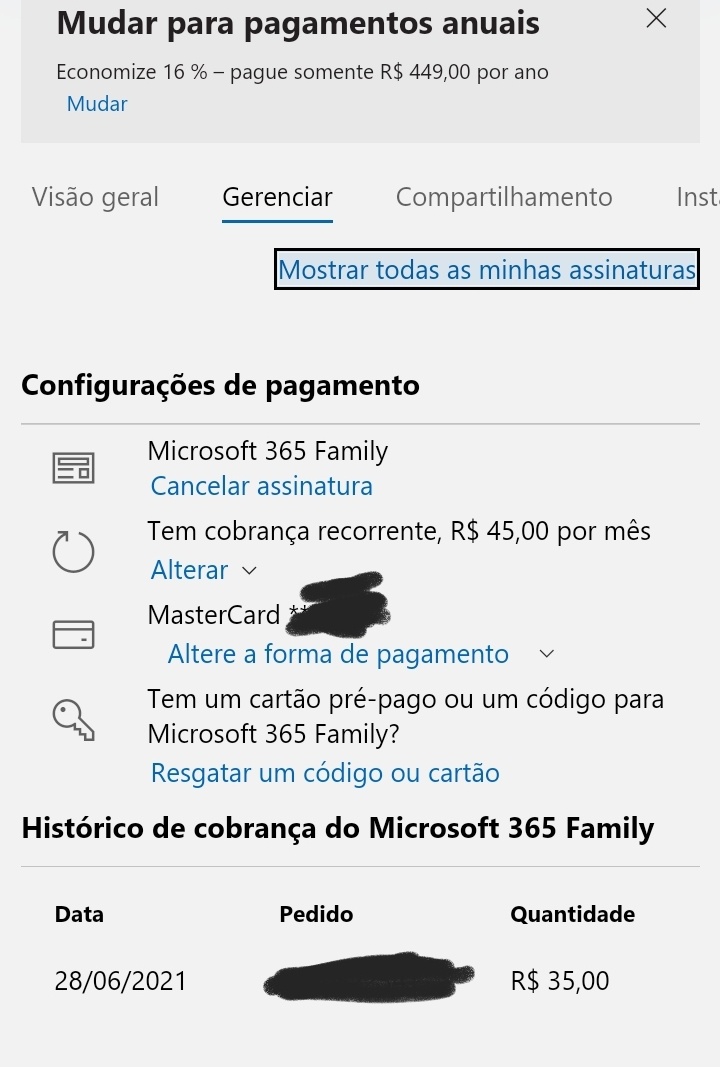The image size is (720, 1067).
Task: Select the Gerenciar tab
Action: [277, 197]
